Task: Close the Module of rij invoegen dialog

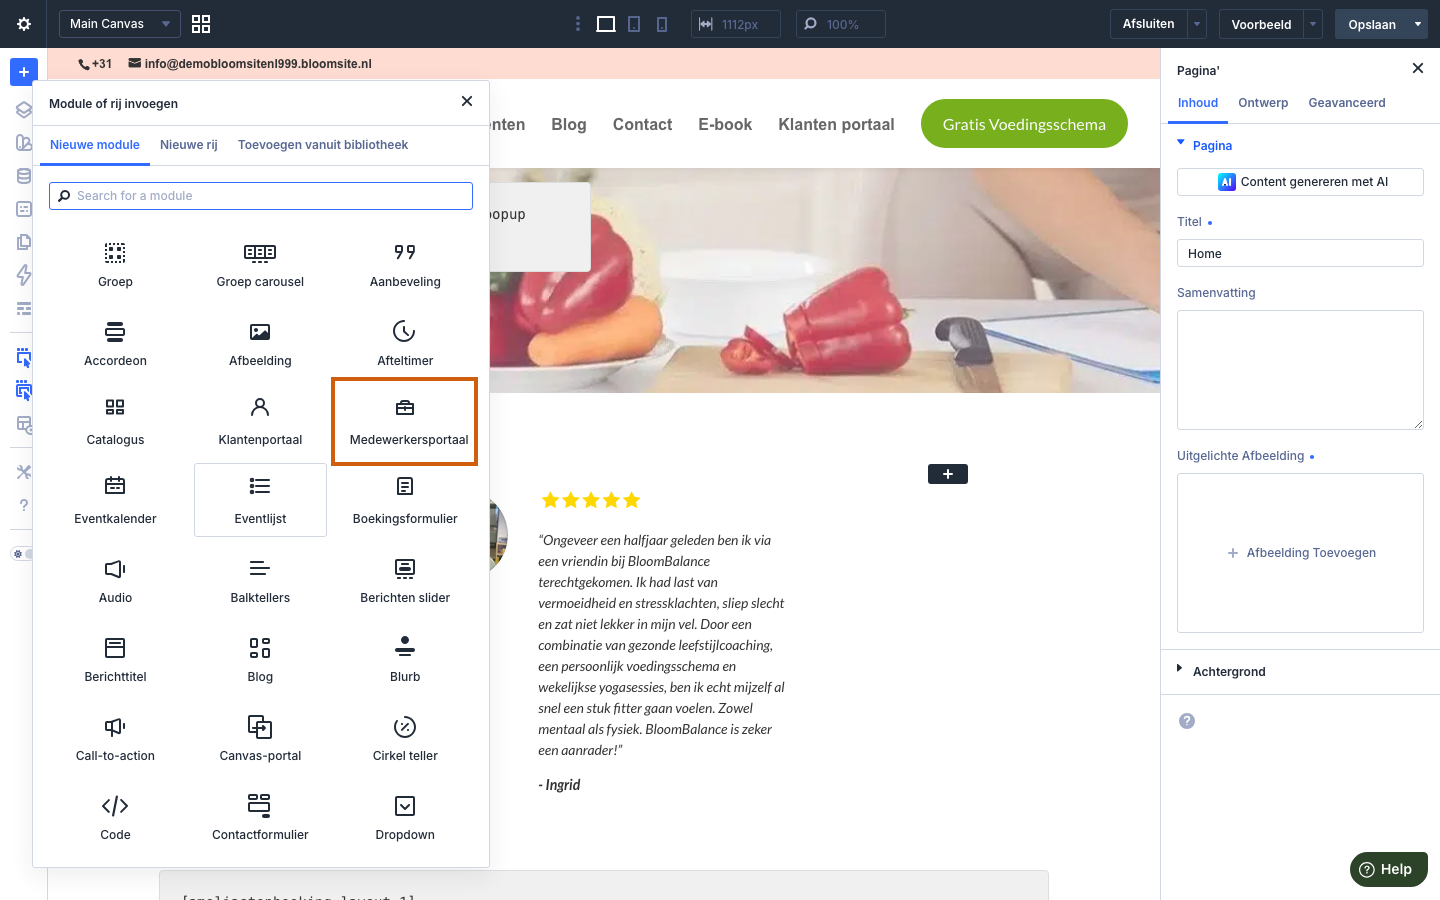Action: [x=467, y=101]
